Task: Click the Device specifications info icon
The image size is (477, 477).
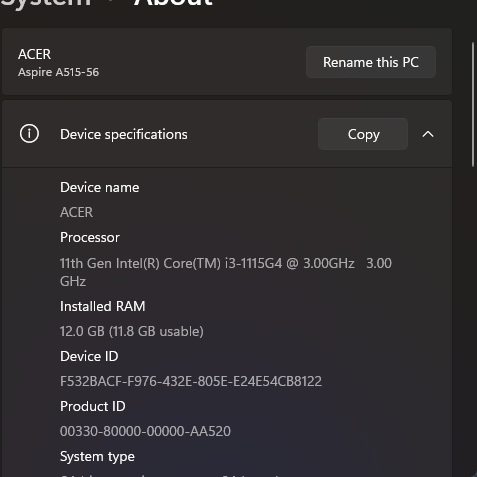Action: 29,134
